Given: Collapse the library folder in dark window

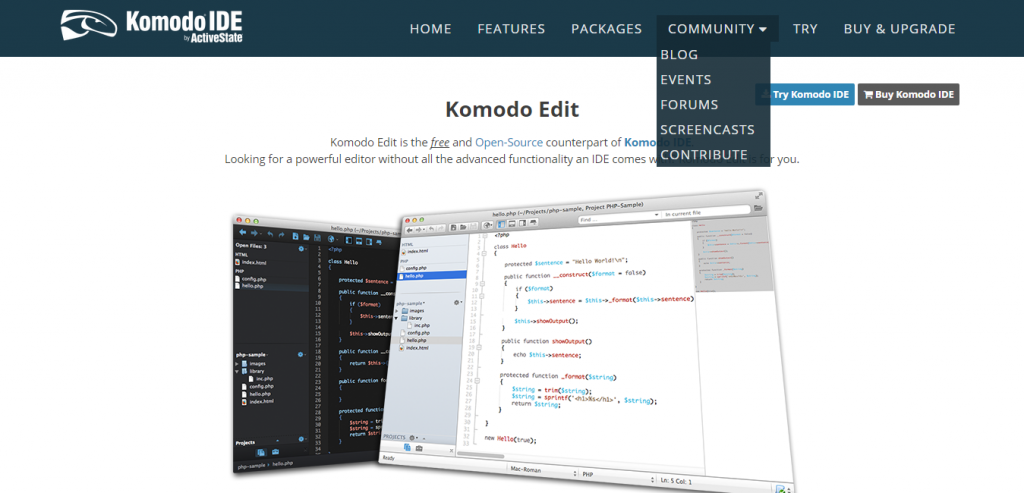Looking at the screenshot, I should 238,371.
